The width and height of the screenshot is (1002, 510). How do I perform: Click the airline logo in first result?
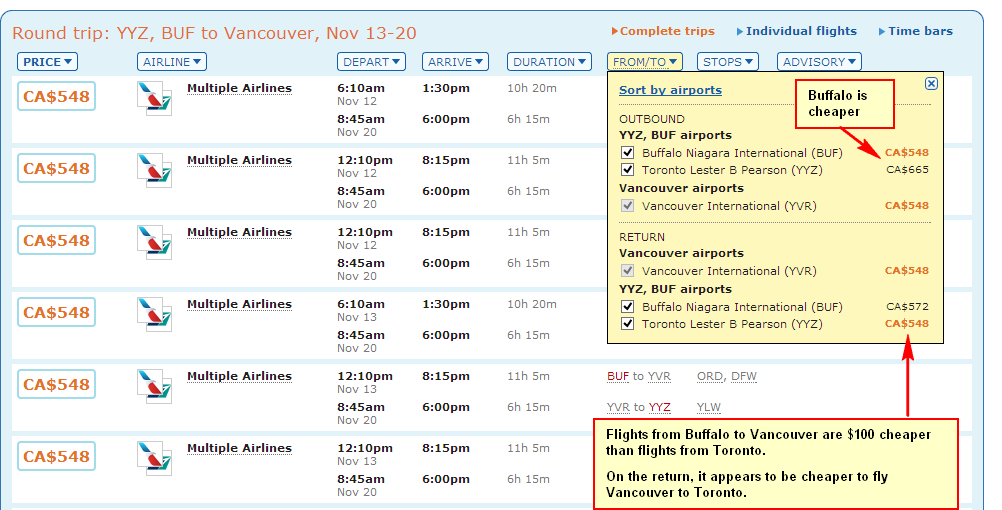point(155,98)
